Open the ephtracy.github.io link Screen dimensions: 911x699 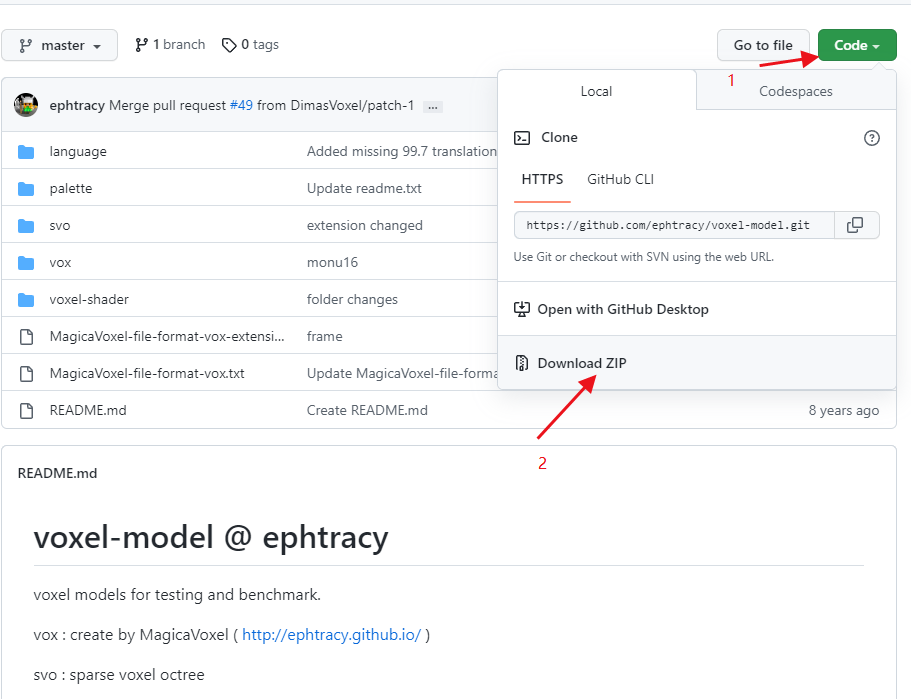(x=331, y=634)
